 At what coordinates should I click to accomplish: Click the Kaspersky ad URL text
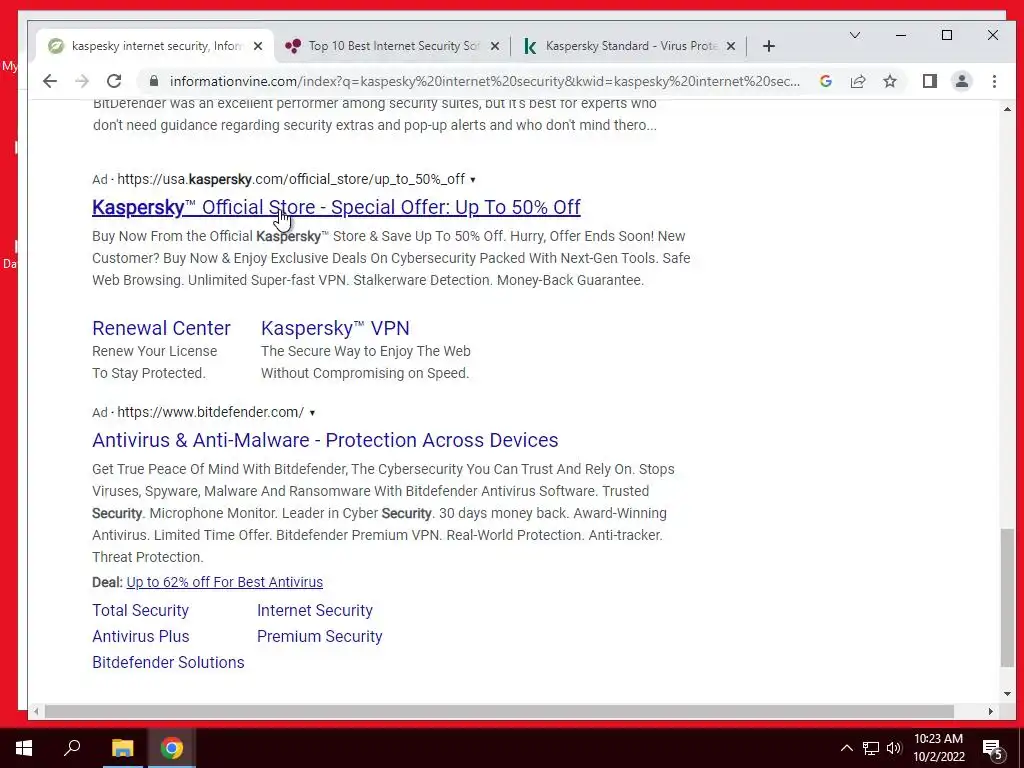pyautogui.click(x=291, y=179)
